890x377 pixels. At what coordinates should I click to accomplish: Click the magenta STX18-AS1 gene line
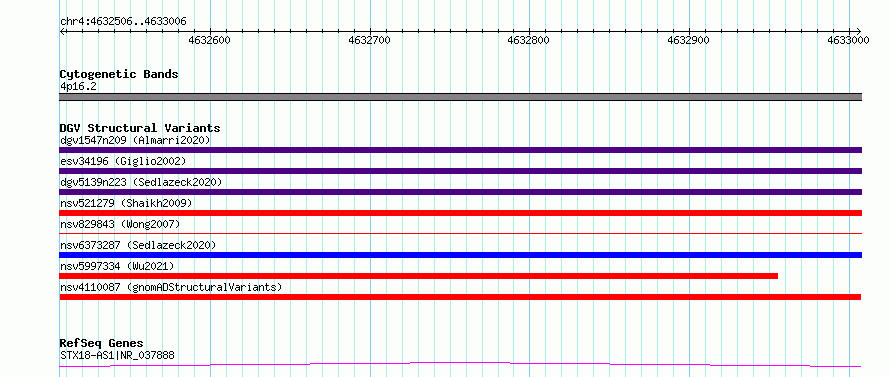pos(460,364)
